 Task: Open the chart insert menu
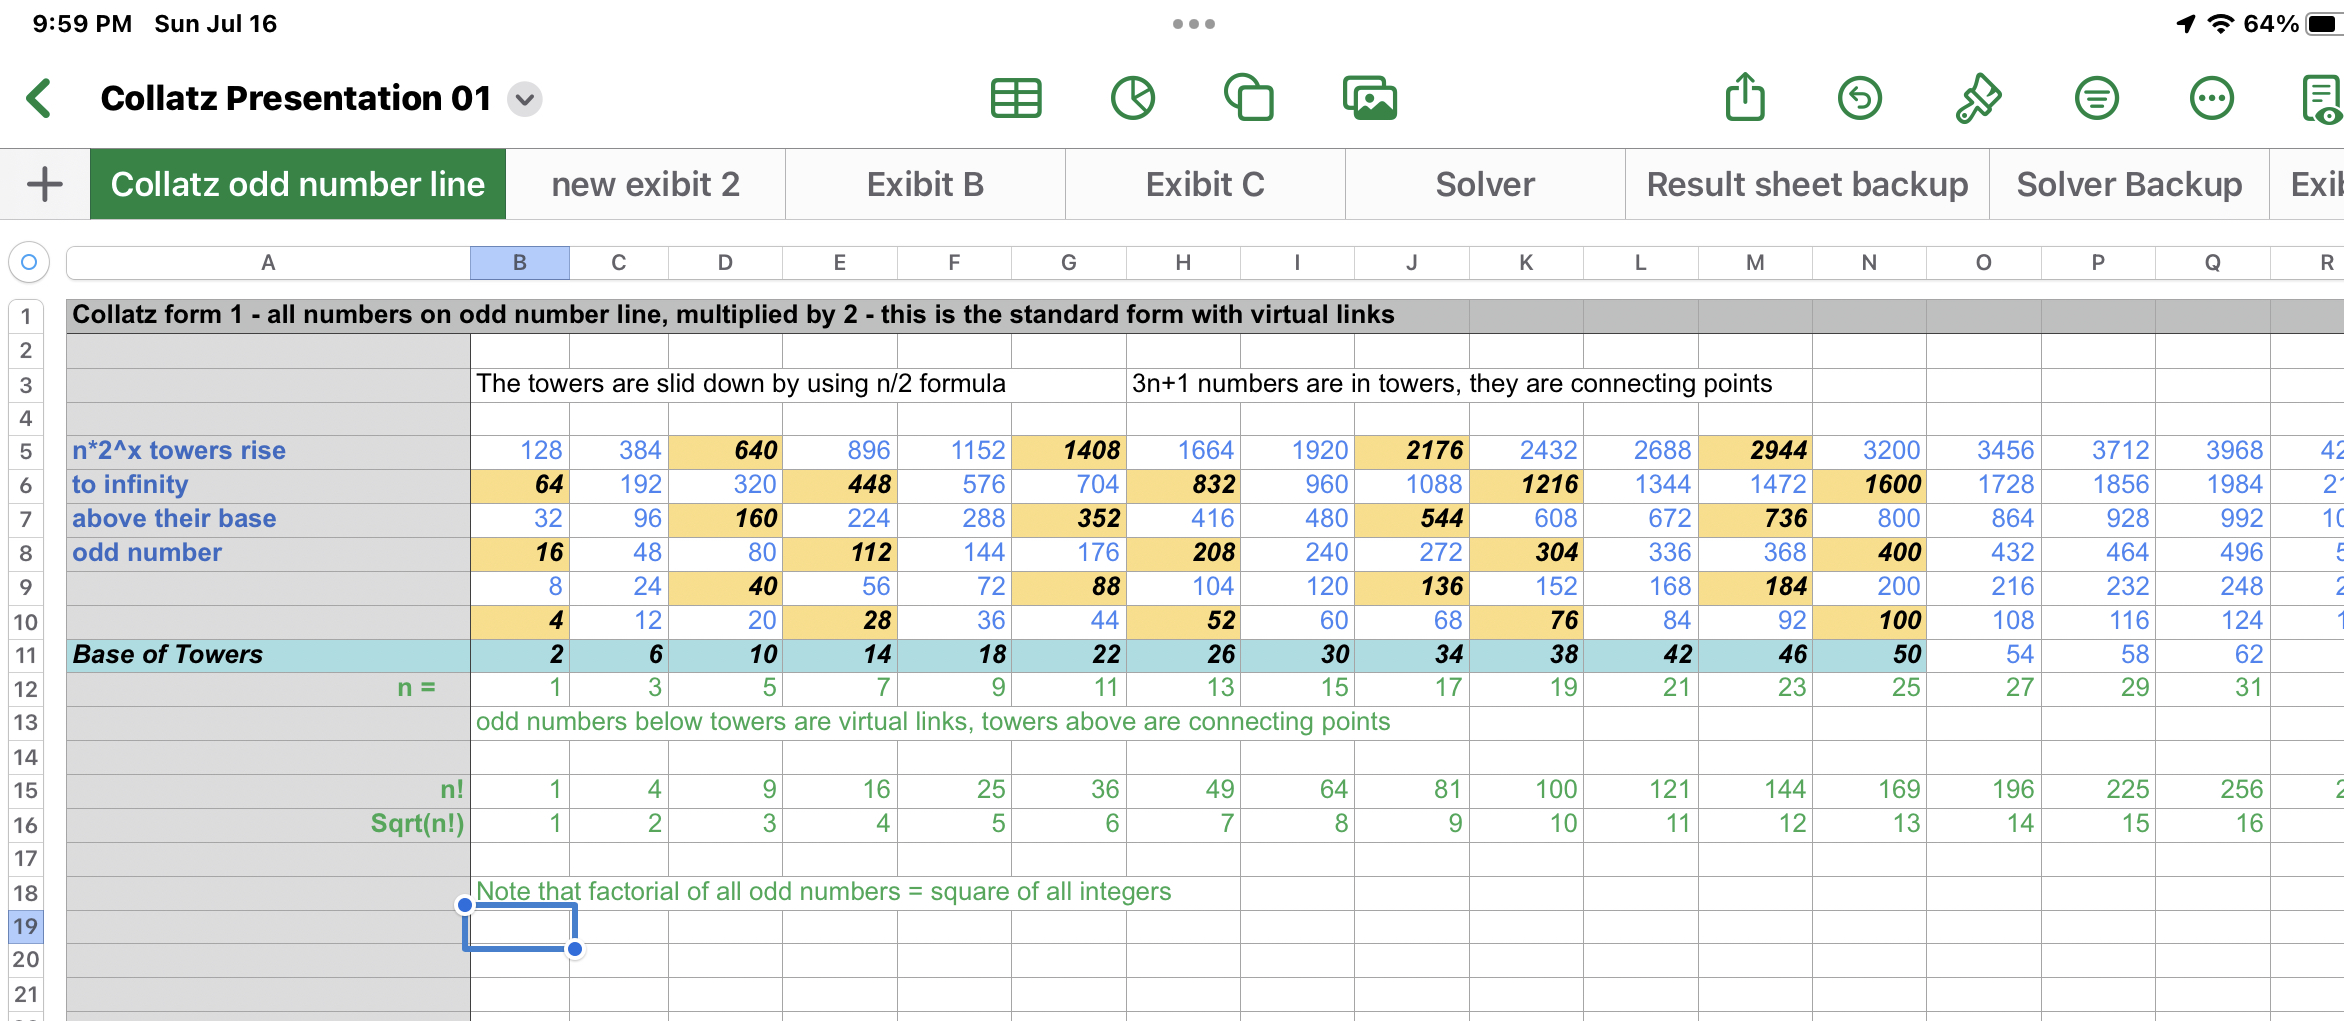1133,98
